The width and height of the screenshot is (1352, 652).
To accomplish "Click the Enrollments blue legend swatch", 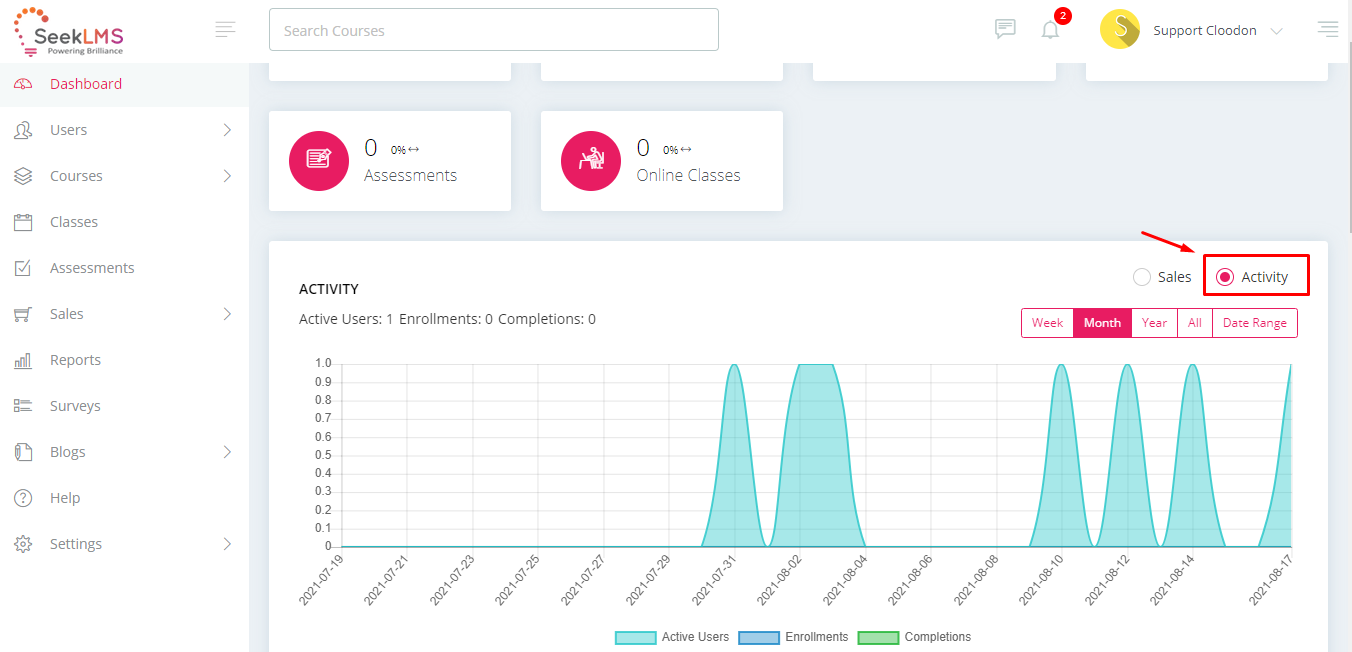I will (758, 637).
